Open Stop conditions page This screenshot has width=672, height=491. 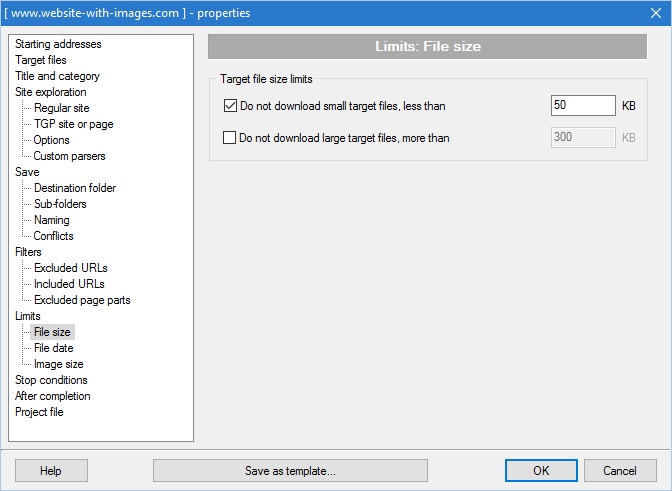point(51,380)
